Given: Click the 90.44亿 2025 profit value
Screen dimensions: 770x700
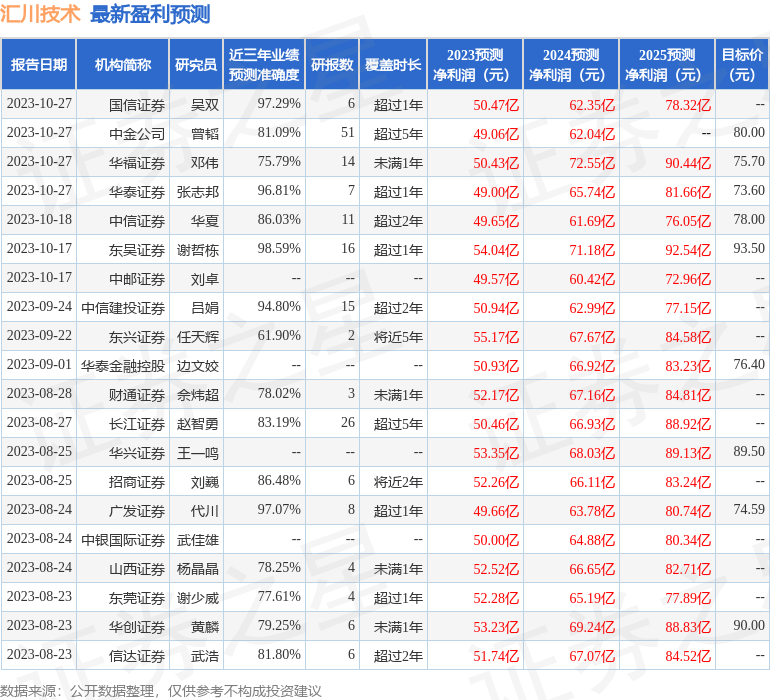Looking at the screenshot, I should coord(688,163).
